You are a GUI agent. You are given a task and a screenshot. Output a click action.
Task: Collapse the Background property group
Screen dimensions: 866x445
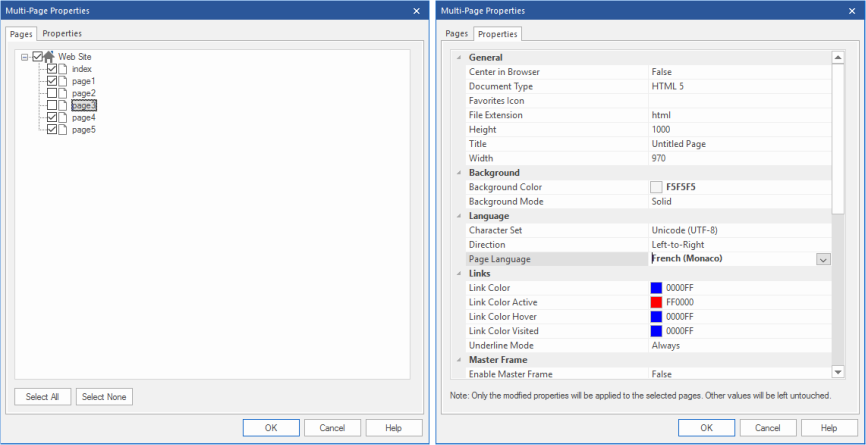458,173
